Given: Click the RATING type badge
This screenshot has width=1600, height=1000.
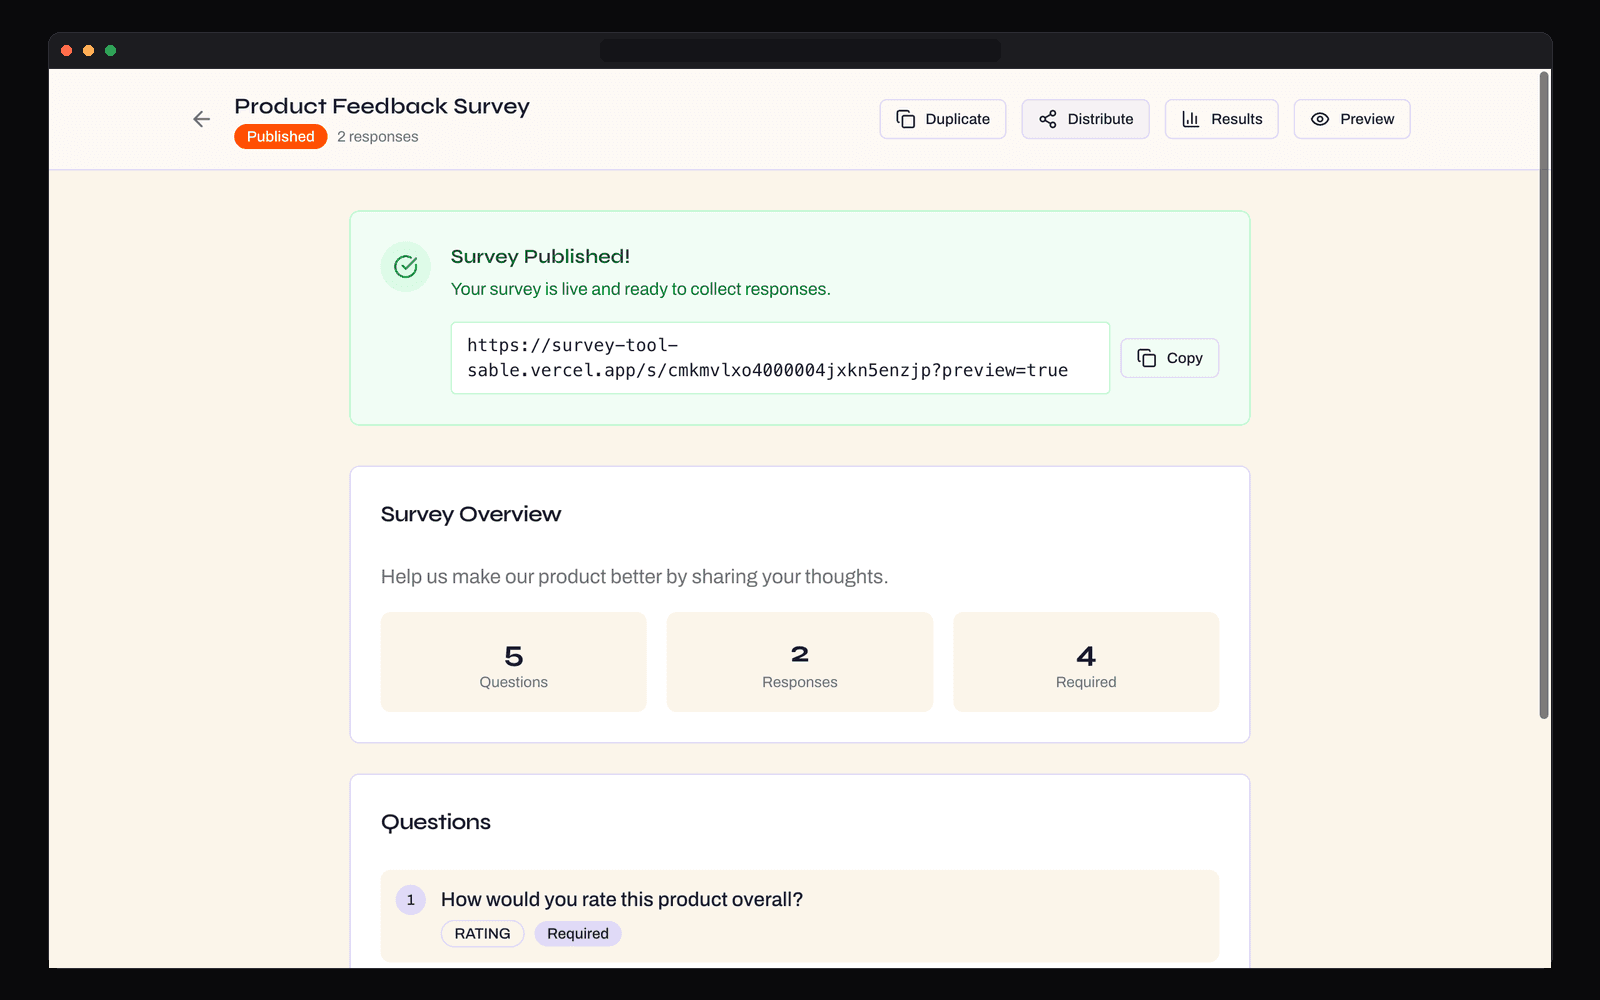Looking at the screenshot, I should (482, 933).
